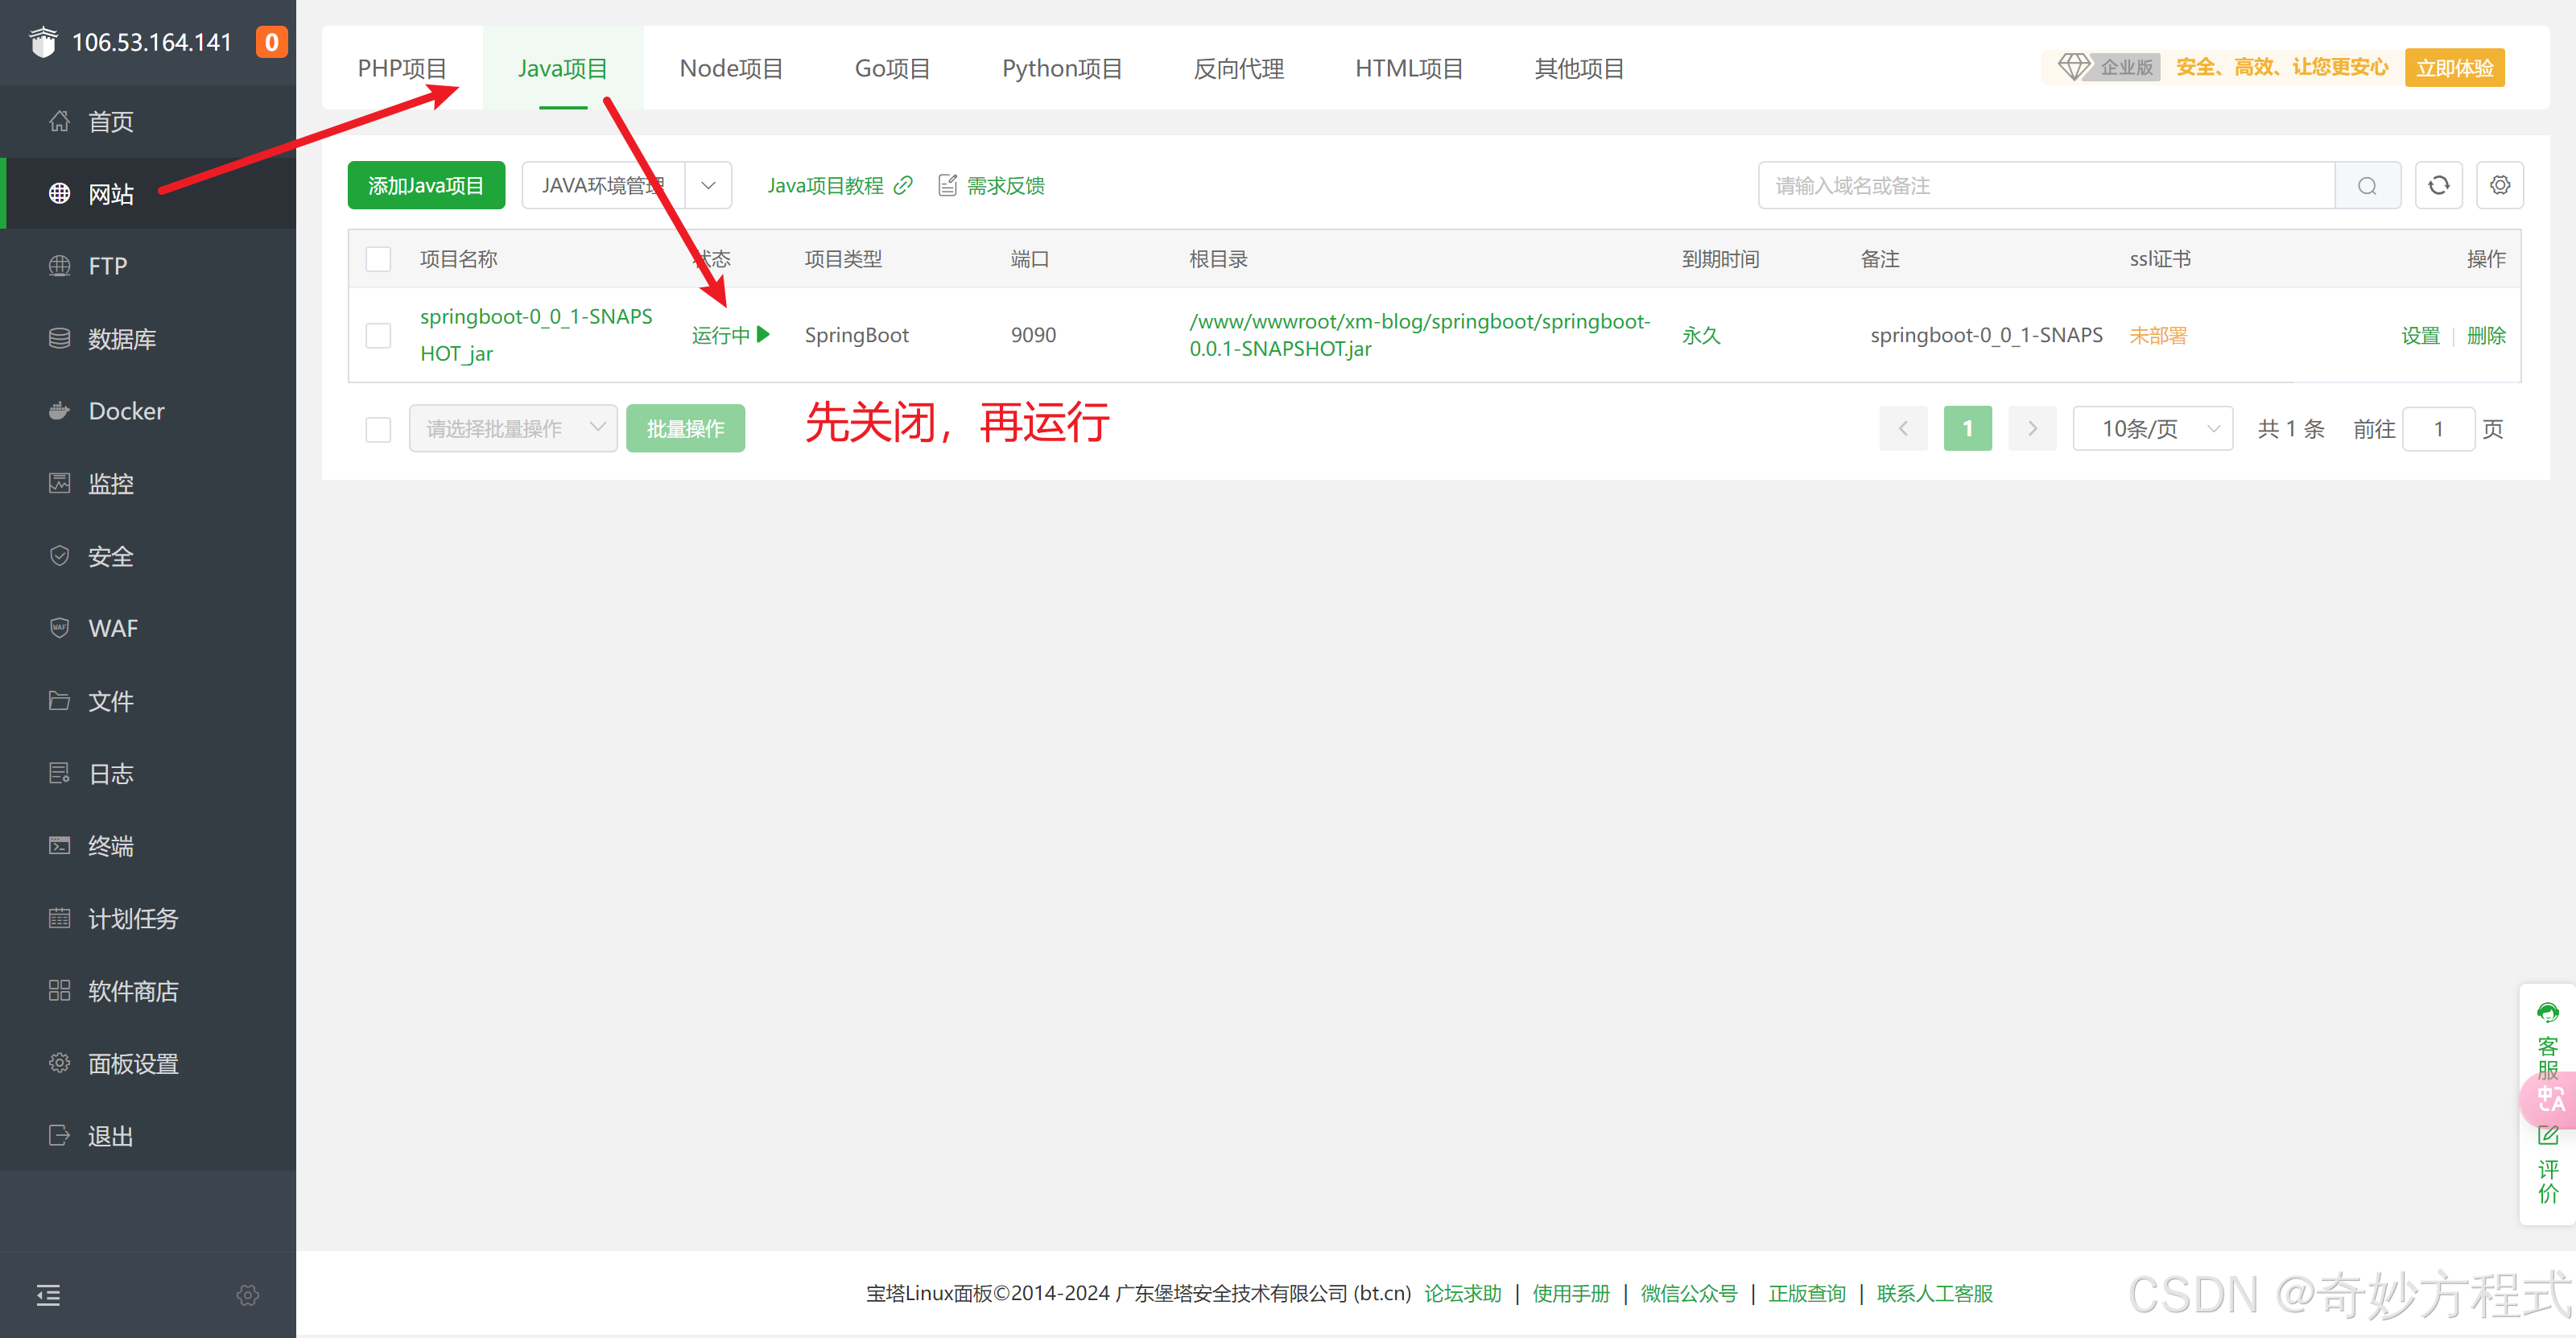Toggle 运行中 status of springboot project
The width and height of the screenshot is (2576, 1338).
(731, 335)
